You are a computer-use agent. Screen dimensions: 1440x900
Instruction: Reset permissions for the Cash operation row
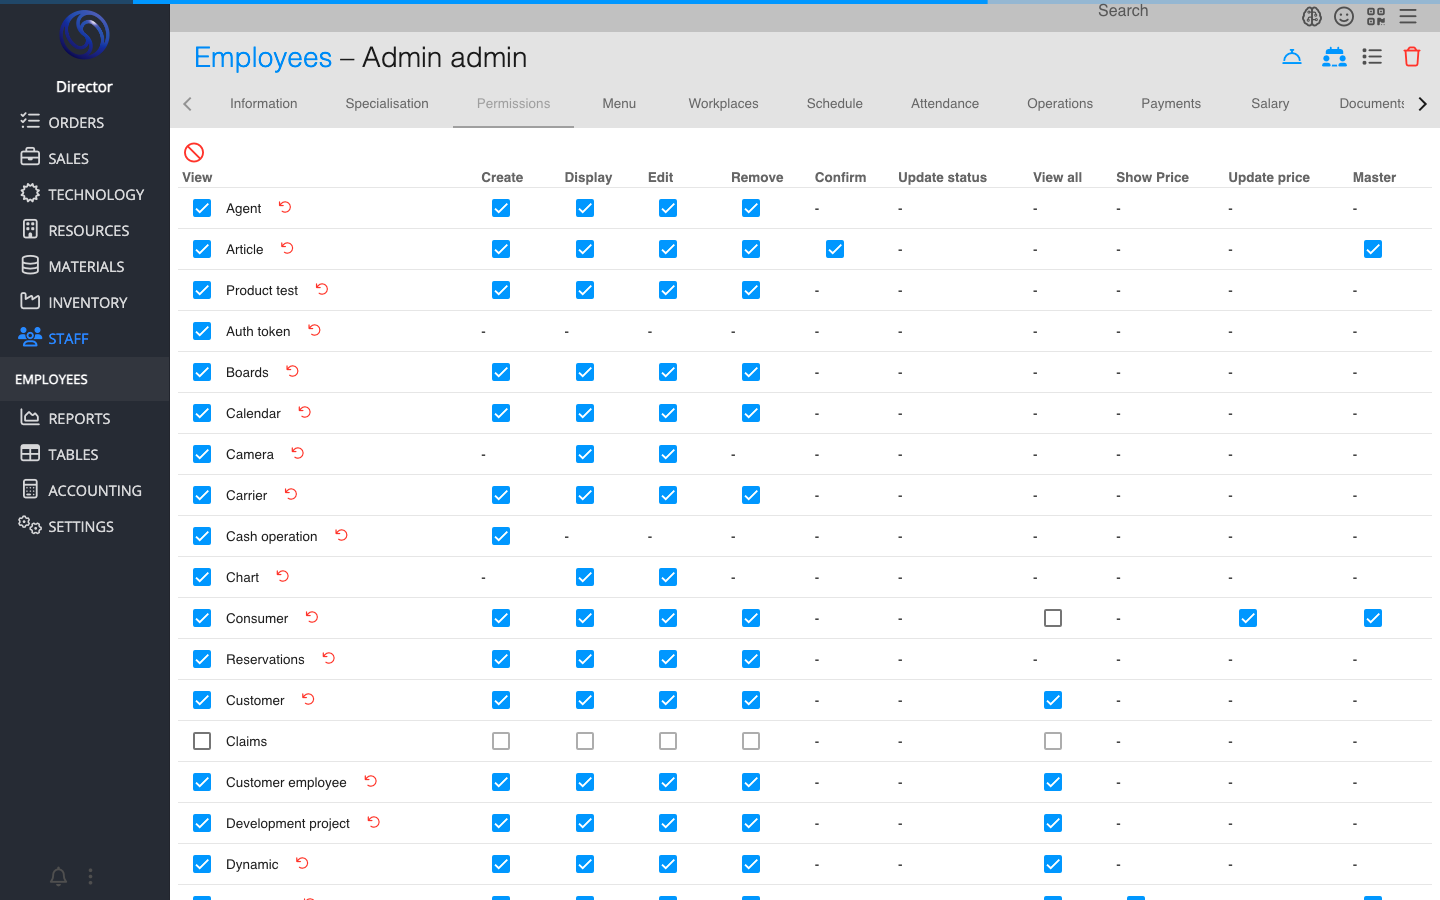tap(341, 535)
